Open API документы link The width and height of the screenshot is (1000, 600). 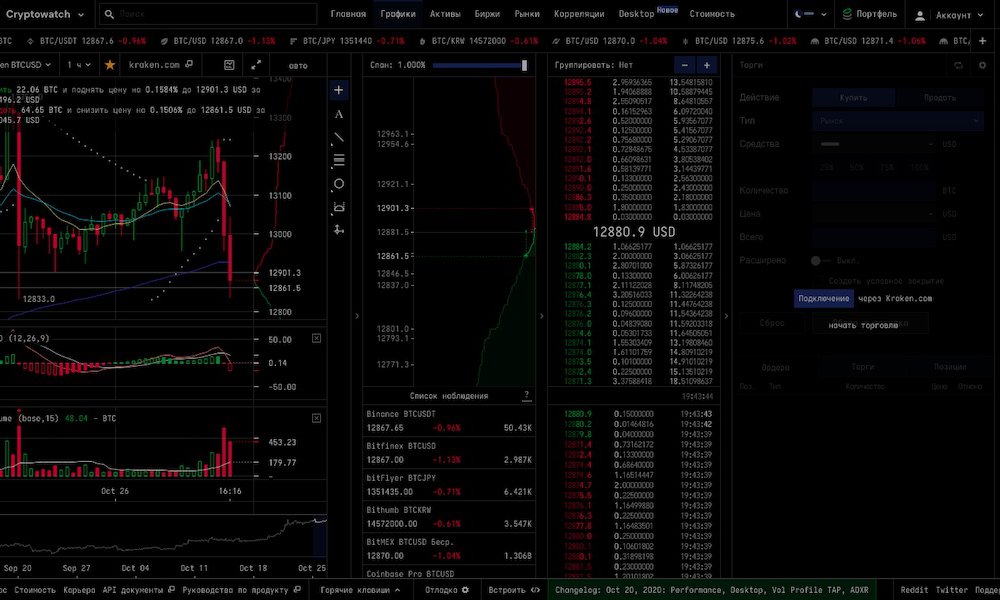[x=138, y=590]
